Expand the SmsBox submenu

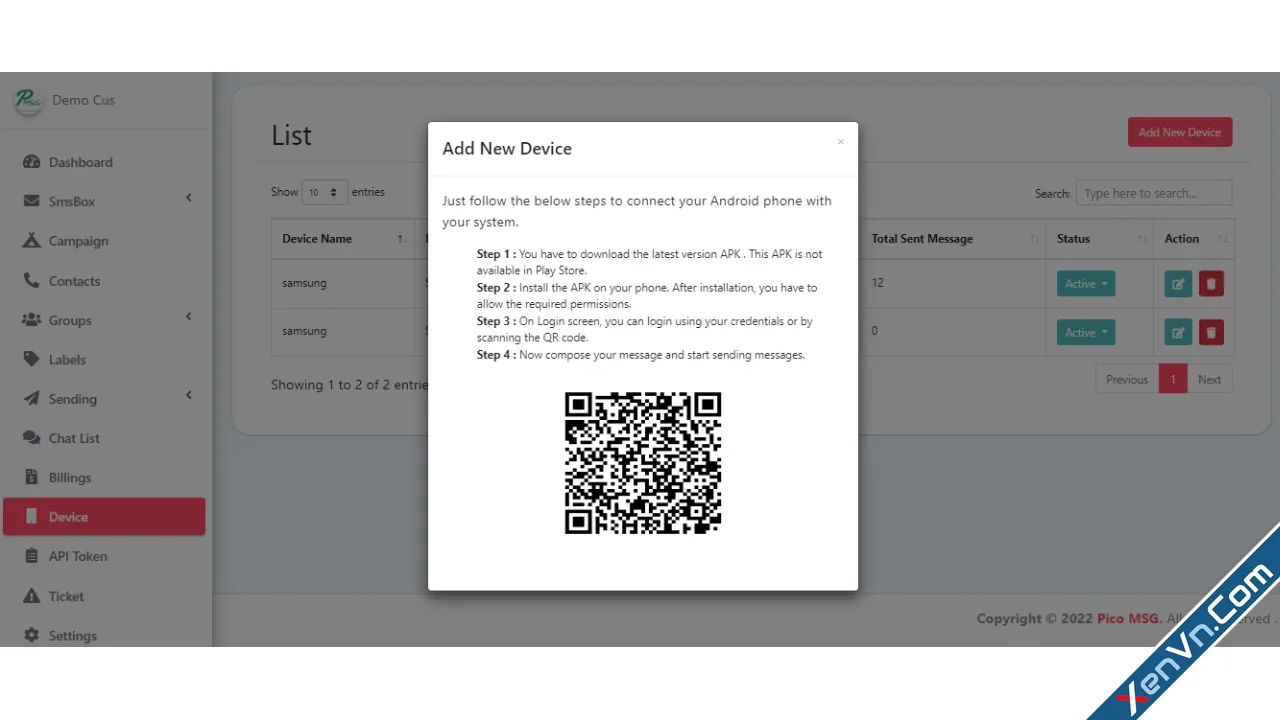coord(71,201)
